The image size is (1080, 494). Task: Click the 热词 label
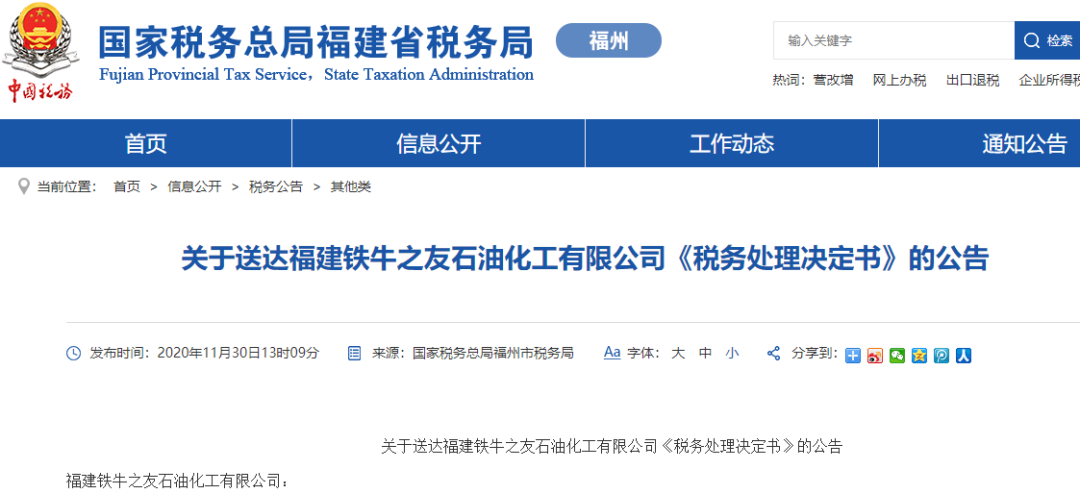click(x=789, y=81)
